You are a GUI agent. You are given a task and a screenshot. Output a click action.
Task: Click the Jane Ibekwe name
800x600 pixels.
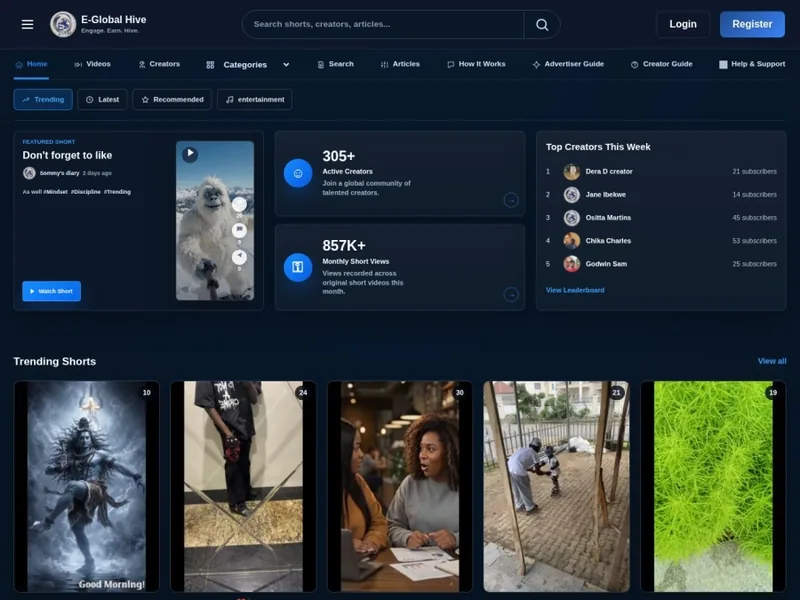click(606, 194)
